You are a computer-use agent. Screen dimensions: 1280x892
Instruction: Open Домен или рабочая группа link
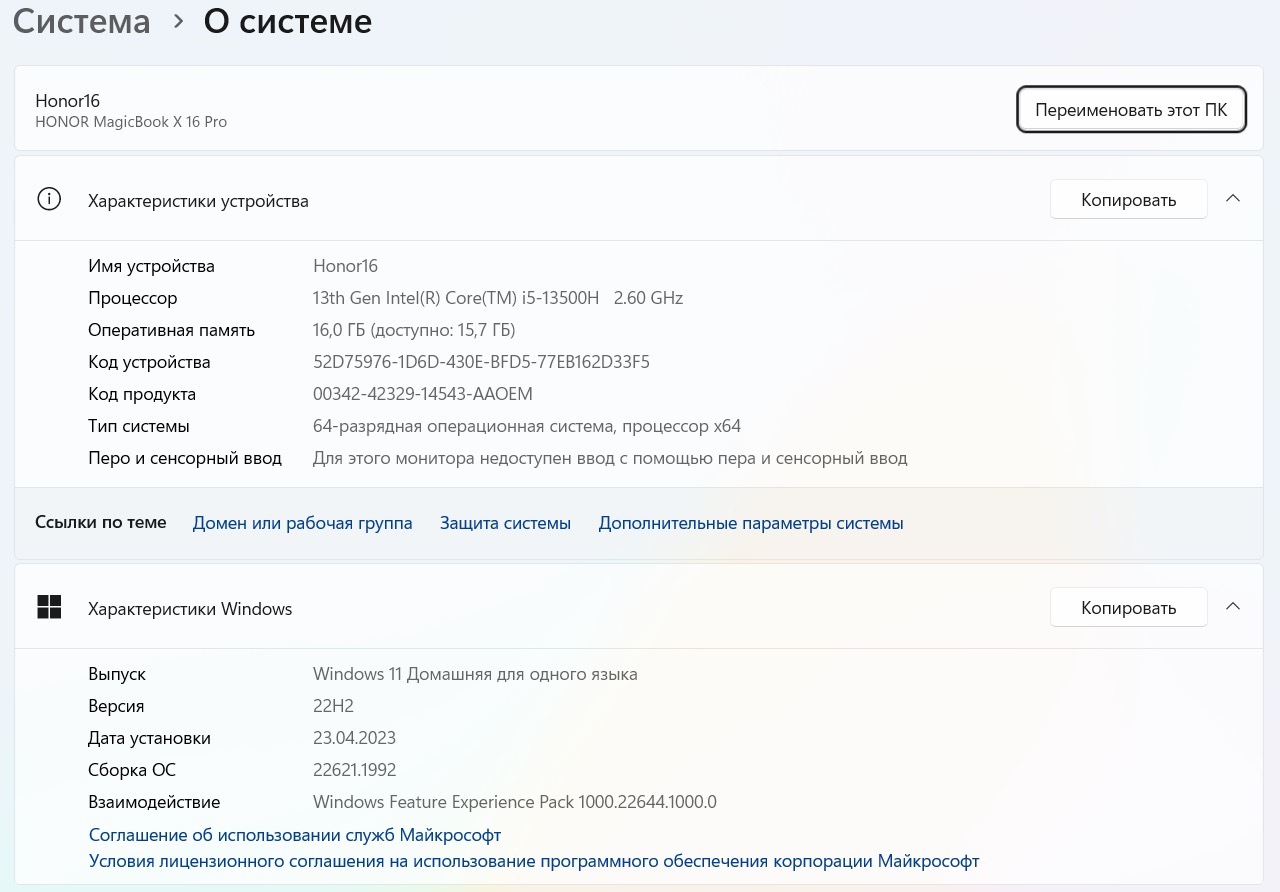pyautogui.click(x=302, y=523)
